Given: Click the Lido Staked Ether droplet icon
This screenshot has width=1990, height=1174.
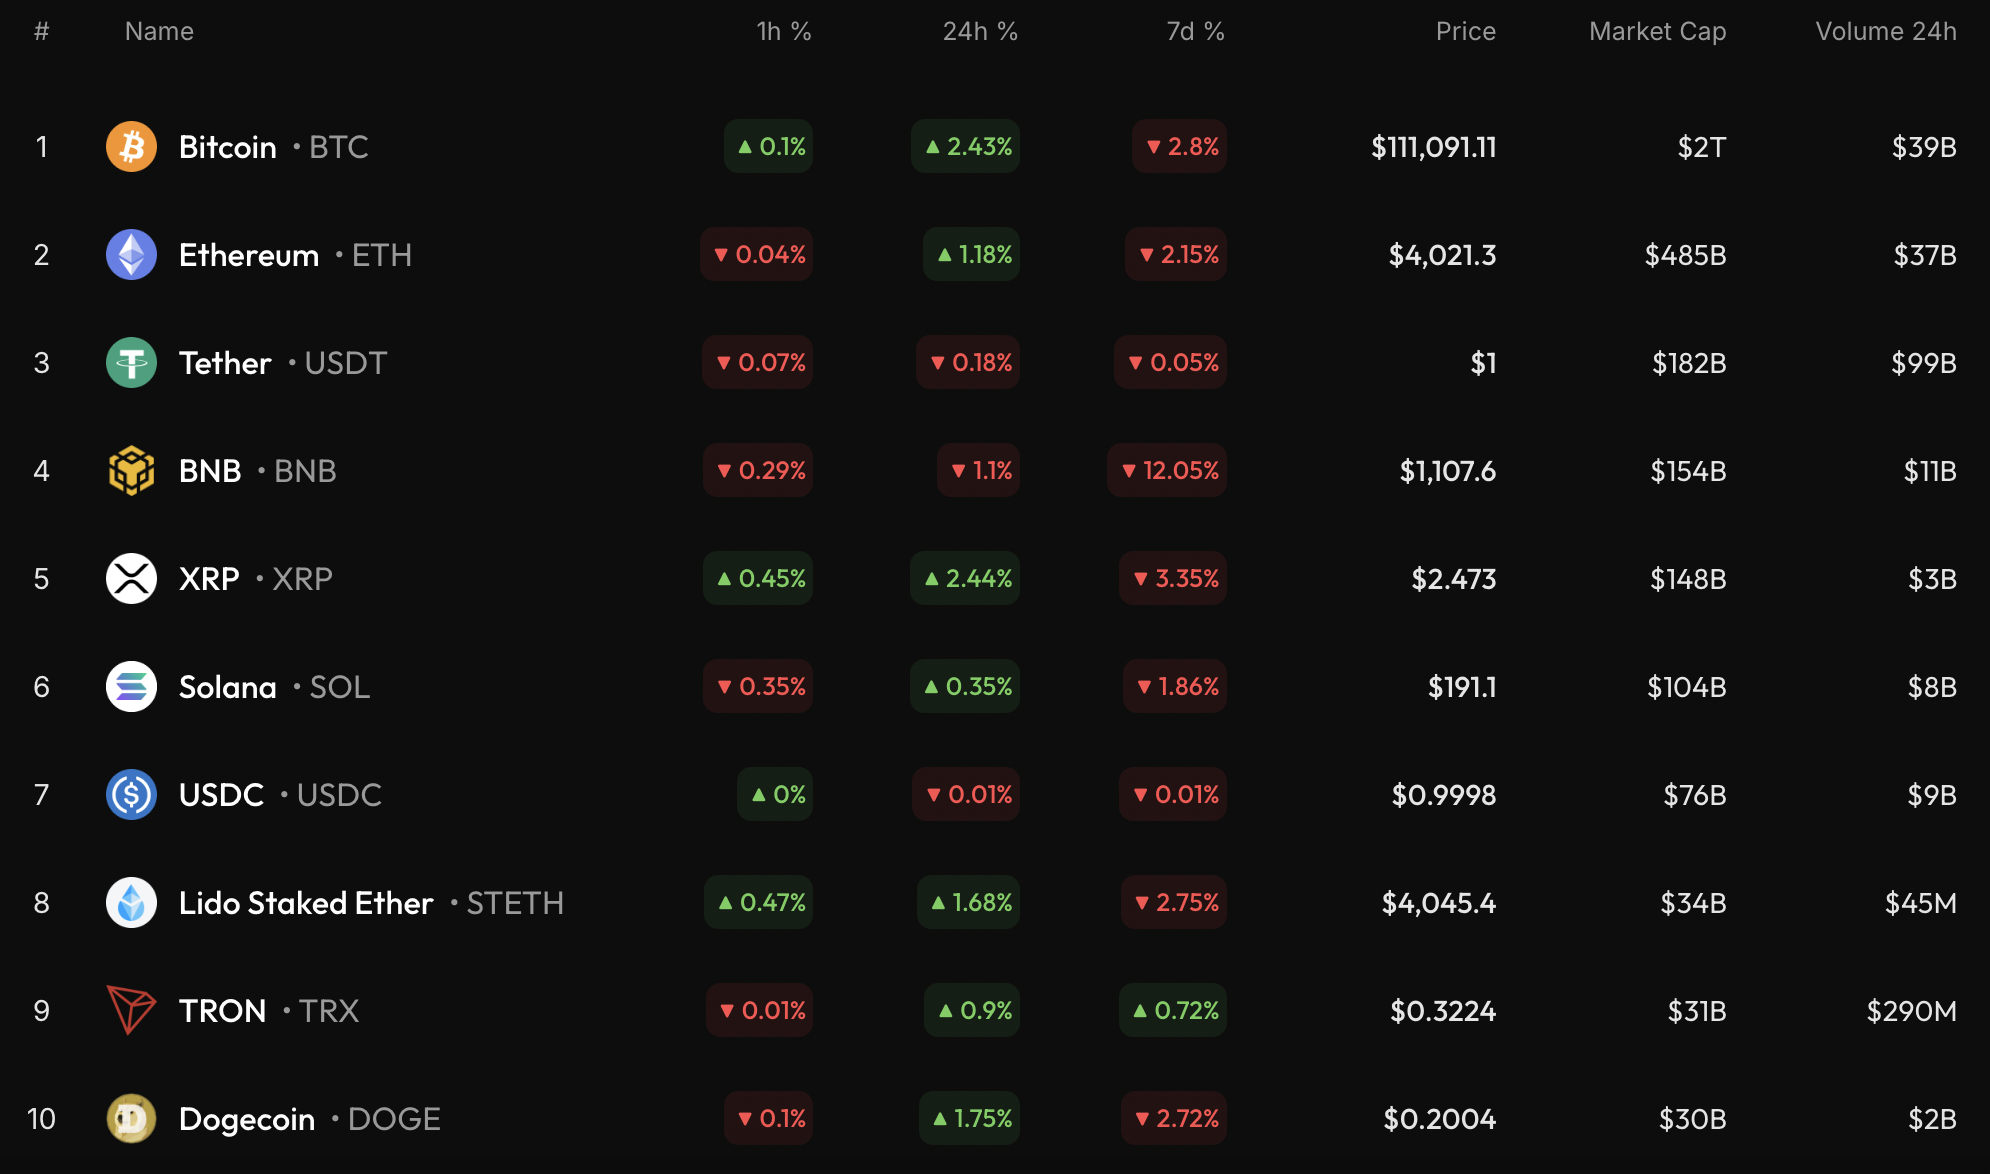Looking at the screenshot, I should (x=131, y=903).
